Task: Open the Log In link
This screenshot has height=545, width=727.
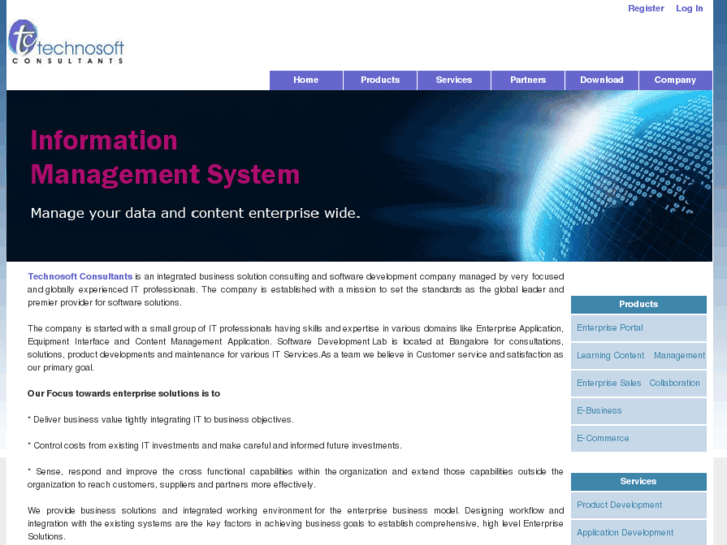Action: pyautogui.click(x=689, y=8)
